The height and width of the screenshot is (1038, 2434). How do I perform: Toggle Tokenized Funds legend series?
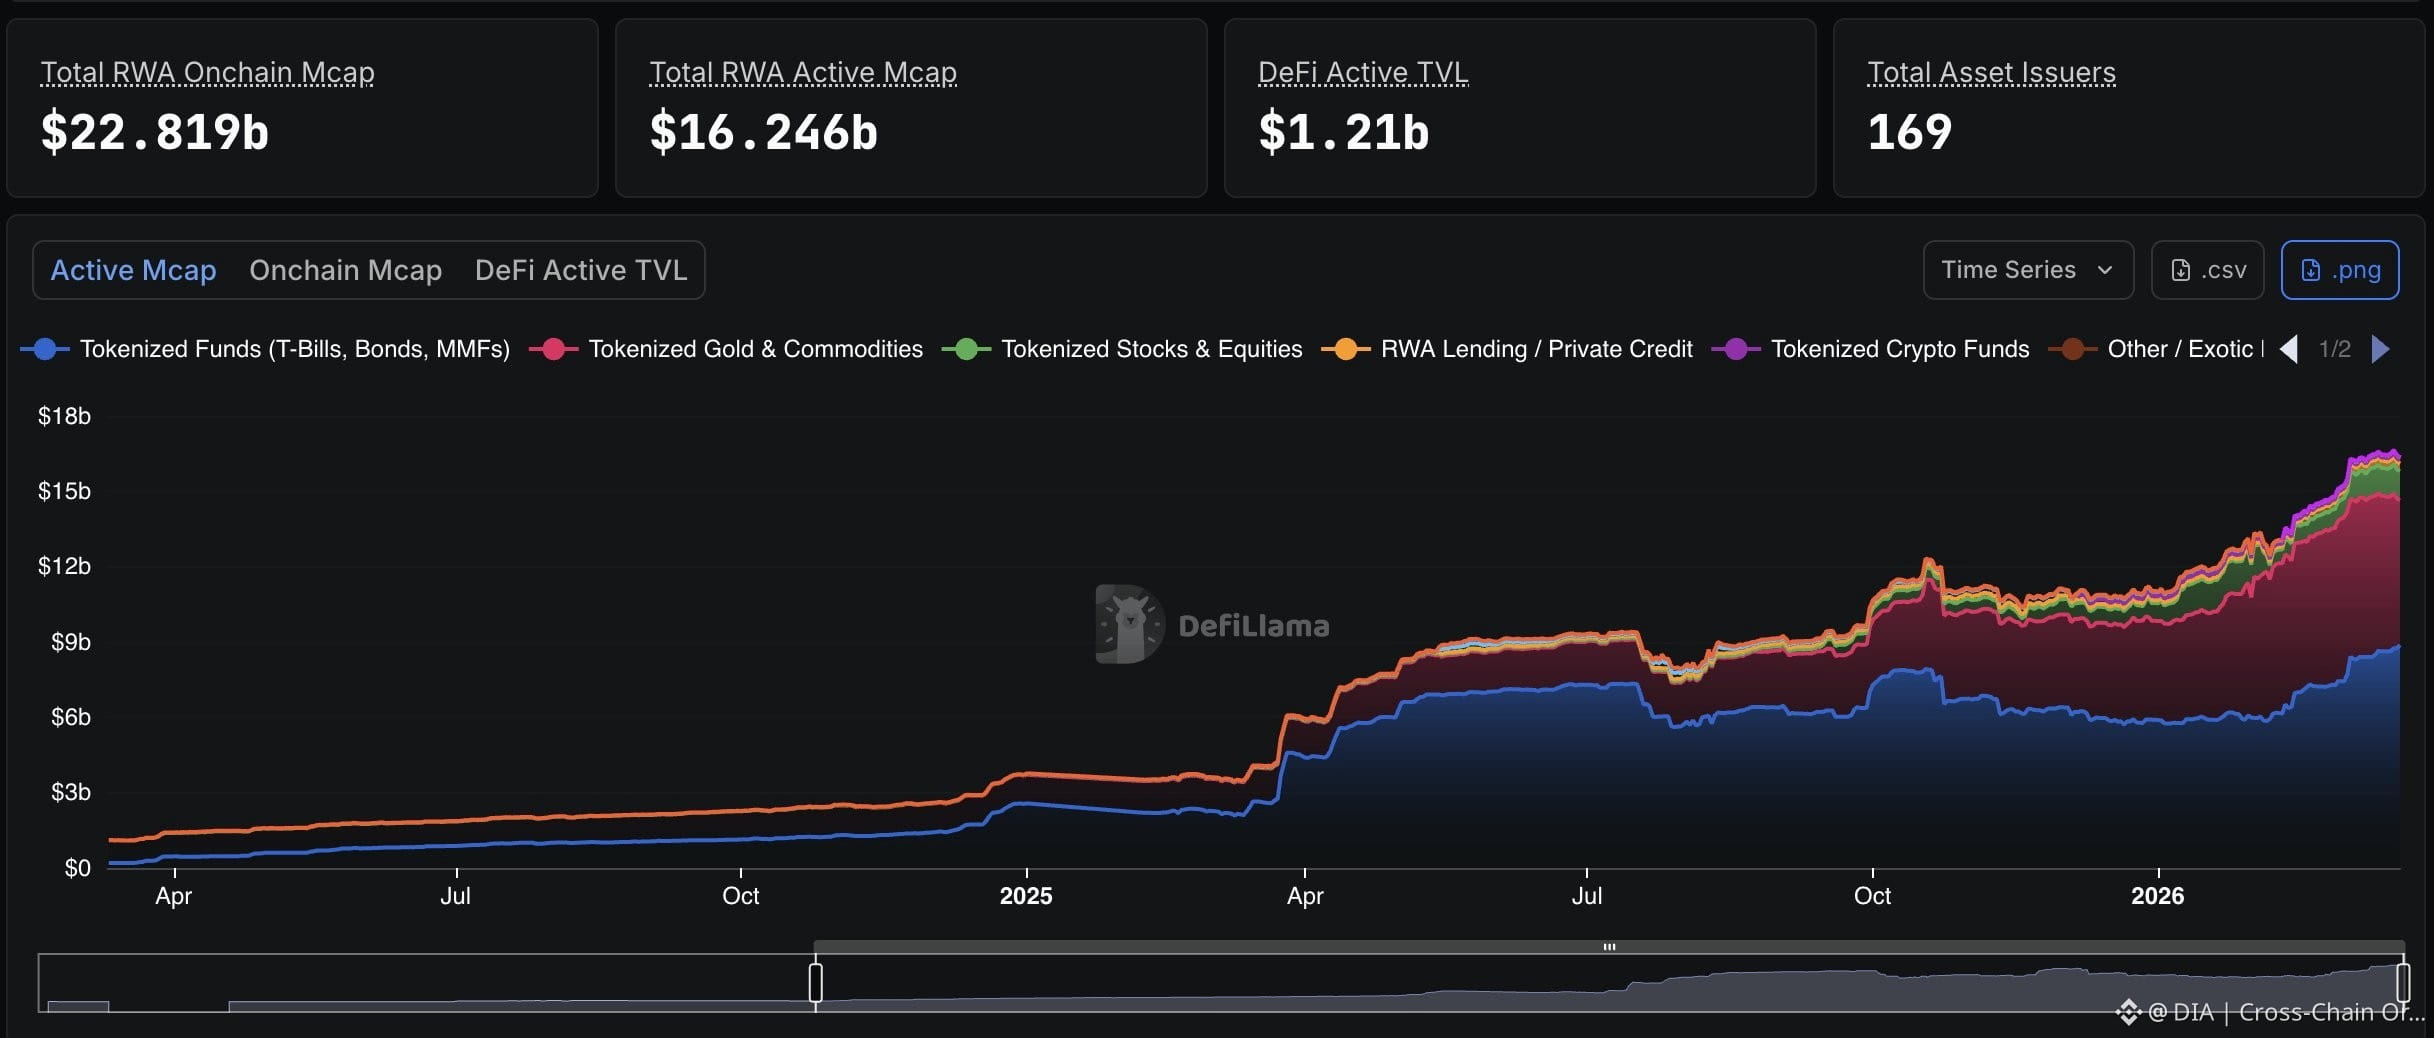coord(266,349)
